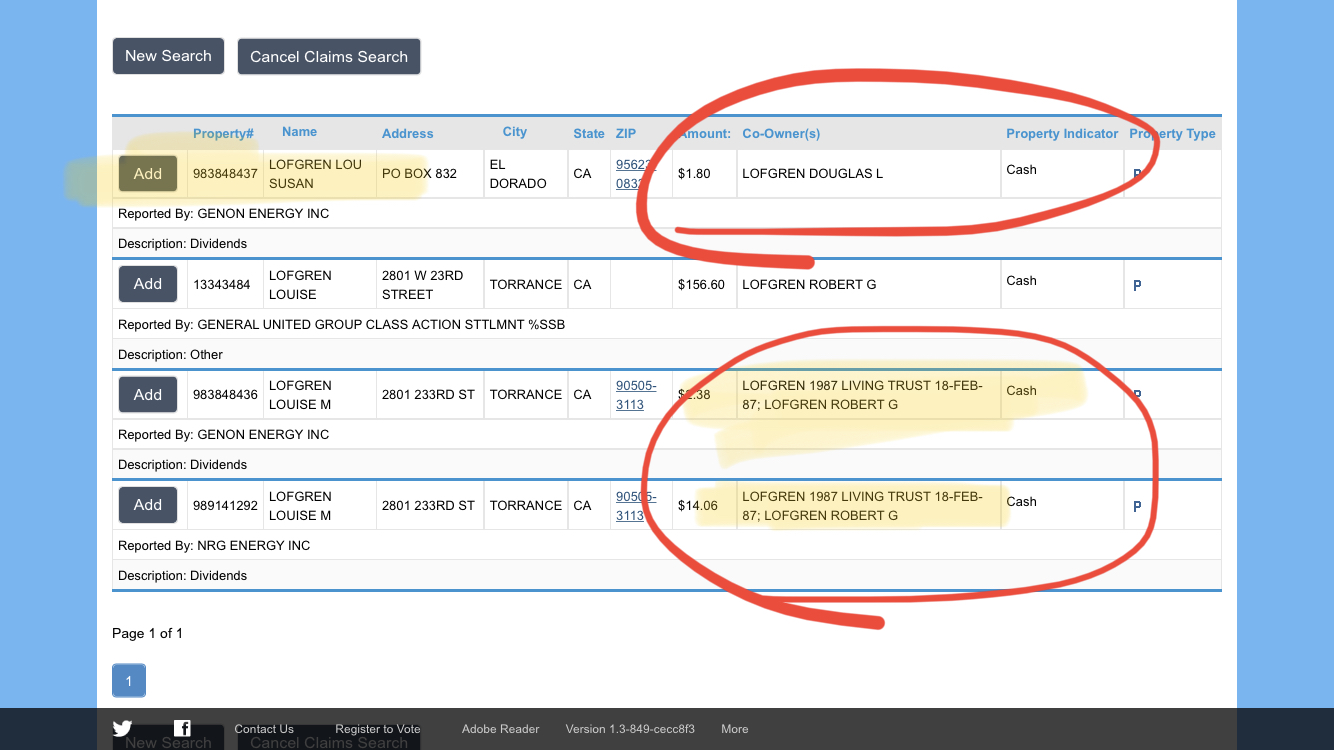Viewport: 1334px width, 750px height.
Task: Select Version 1.3-849-cecc8f3 footer text
Action: [630, 729]
